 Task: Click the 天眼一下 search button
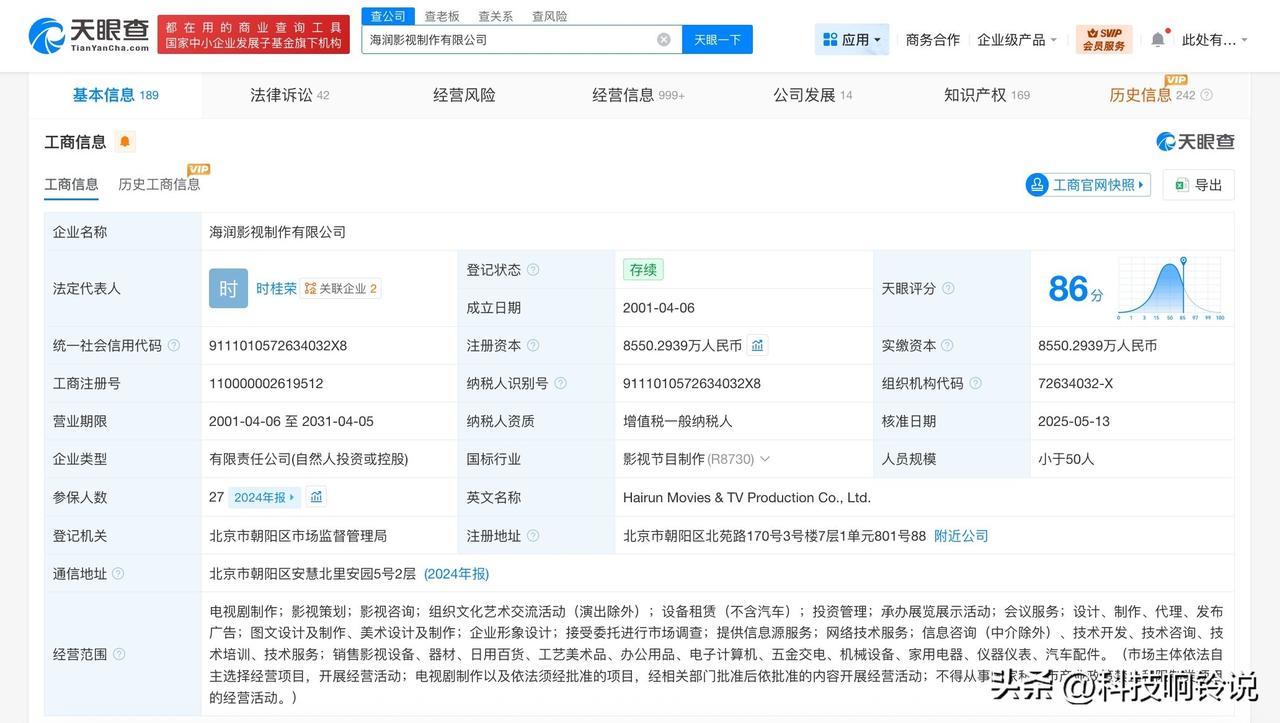point(717,39)
